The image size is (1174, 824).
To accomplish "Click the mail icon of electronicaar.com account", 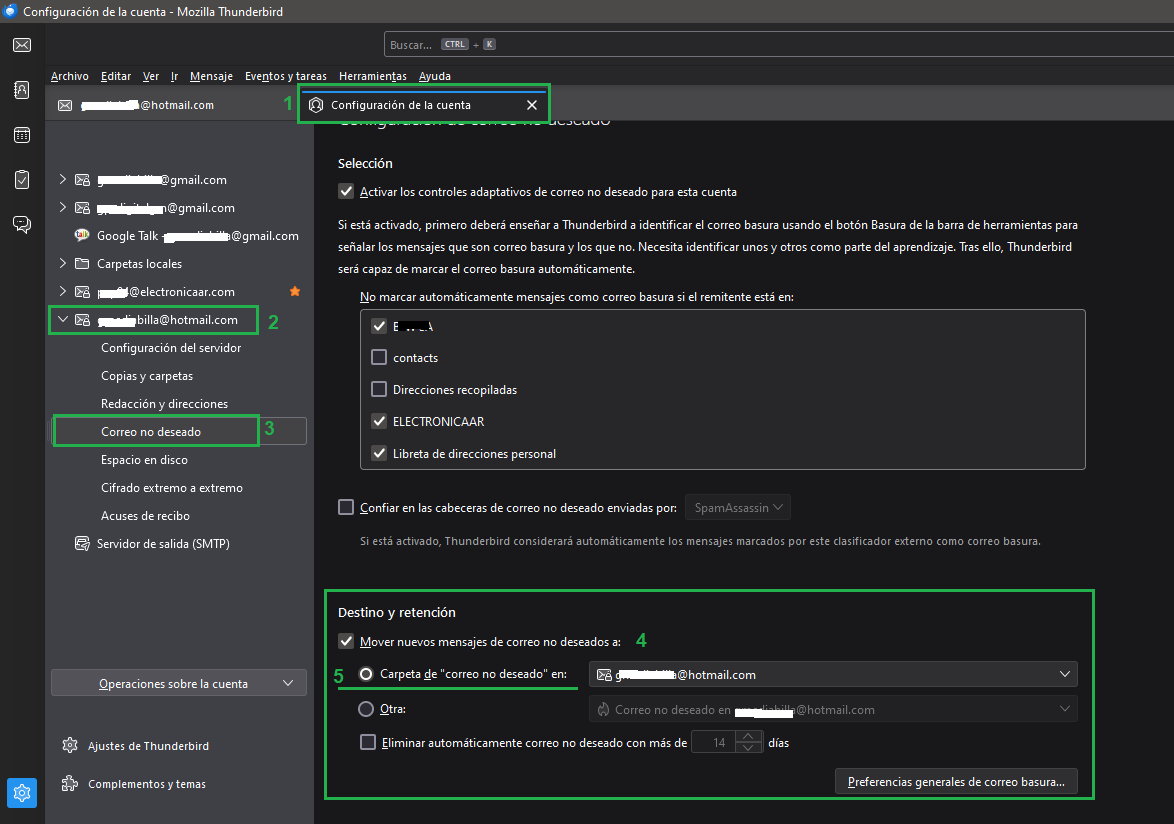I will (82, 292).
